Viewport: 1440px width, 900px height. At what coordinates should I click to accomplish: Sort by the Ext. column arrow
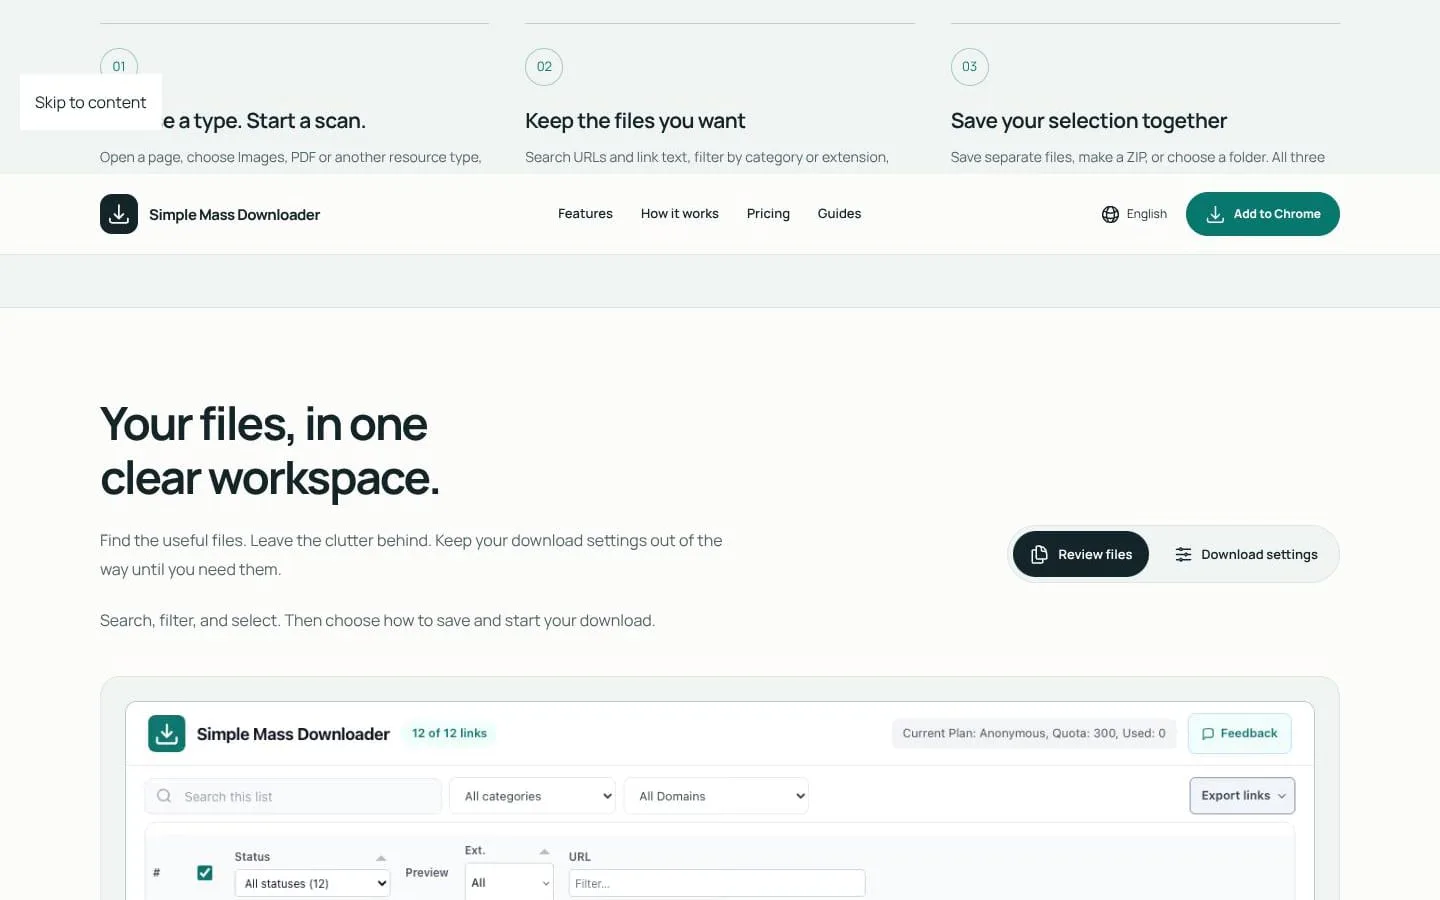pos(544,851)
